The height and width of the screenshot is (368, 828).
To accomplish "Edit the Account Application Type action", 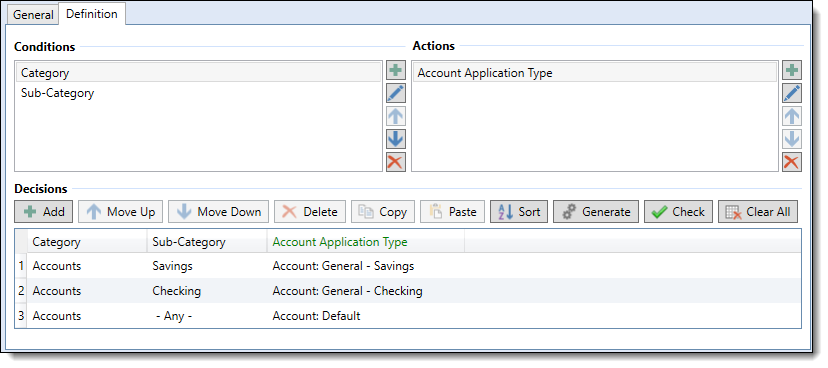I will coord(792,93).
